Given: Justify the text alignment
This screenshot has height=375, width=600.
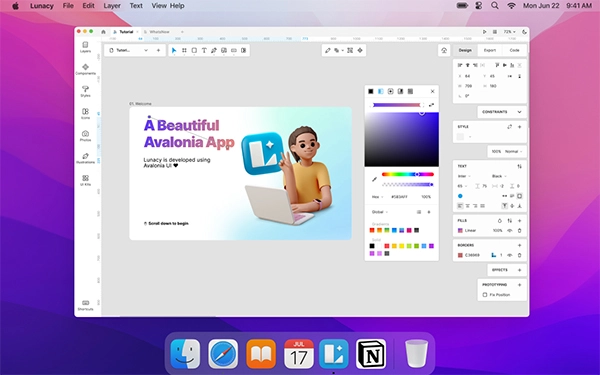Looking at the screenshot, I should point(483,206).
